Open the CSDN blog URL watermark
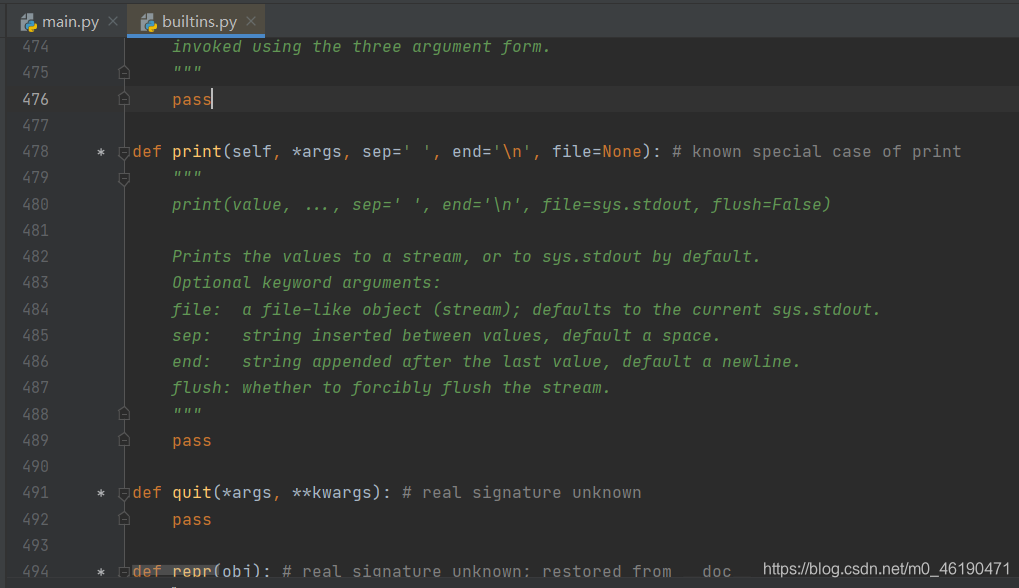This screenshot has height=588, width=1019. coord(884,569)
